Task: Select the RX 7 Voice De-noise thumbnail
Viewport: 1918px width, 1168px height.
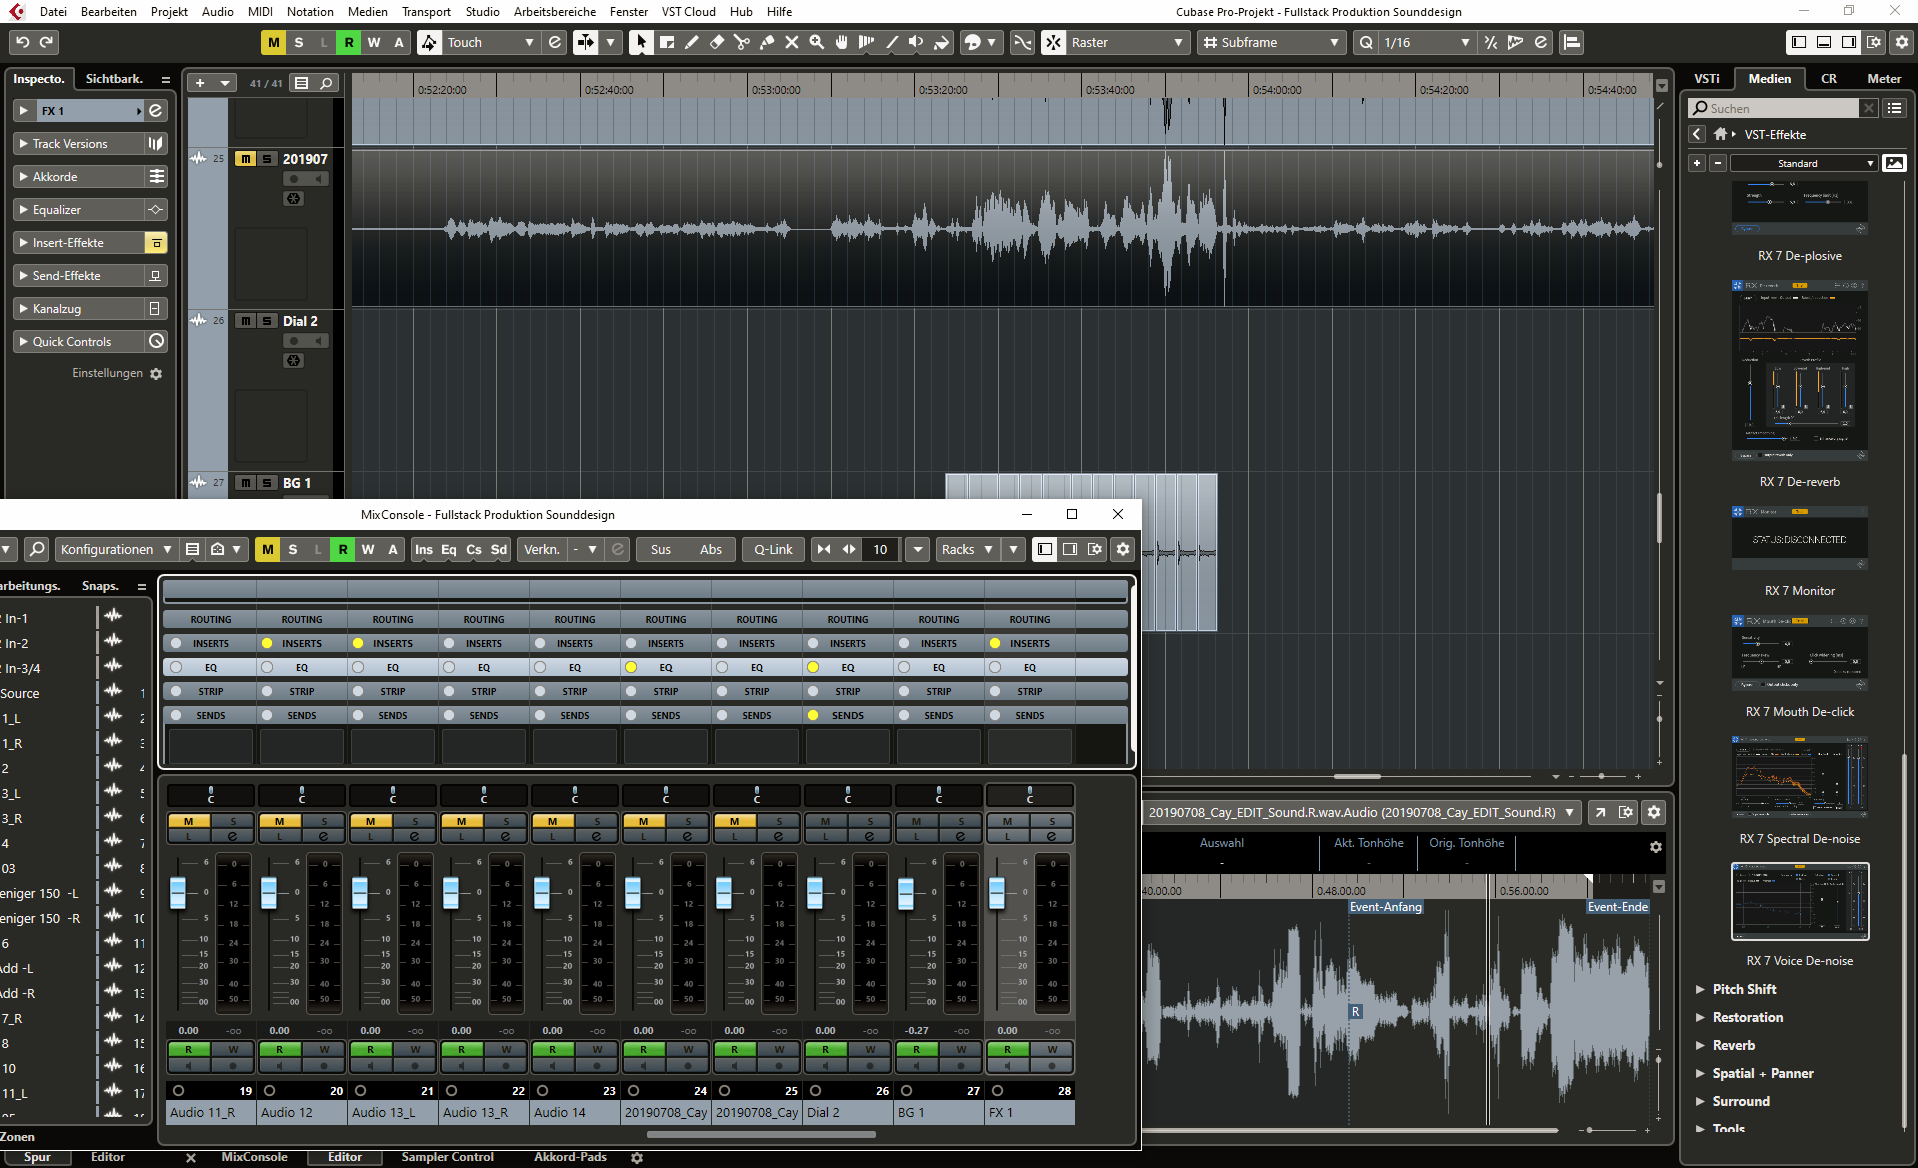Action: coord(1800,901)
